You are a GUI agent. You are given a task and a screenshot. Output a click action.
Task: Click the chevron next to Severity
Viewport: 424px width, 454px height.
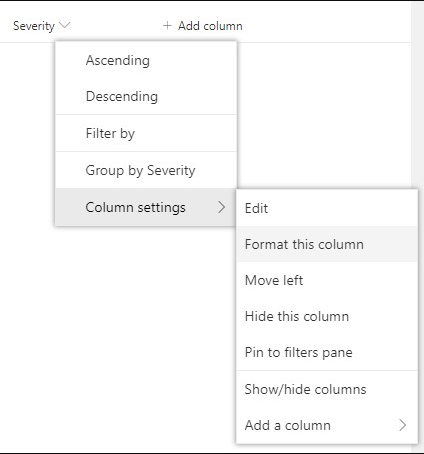pyautogui.click(x=64, y=25)
